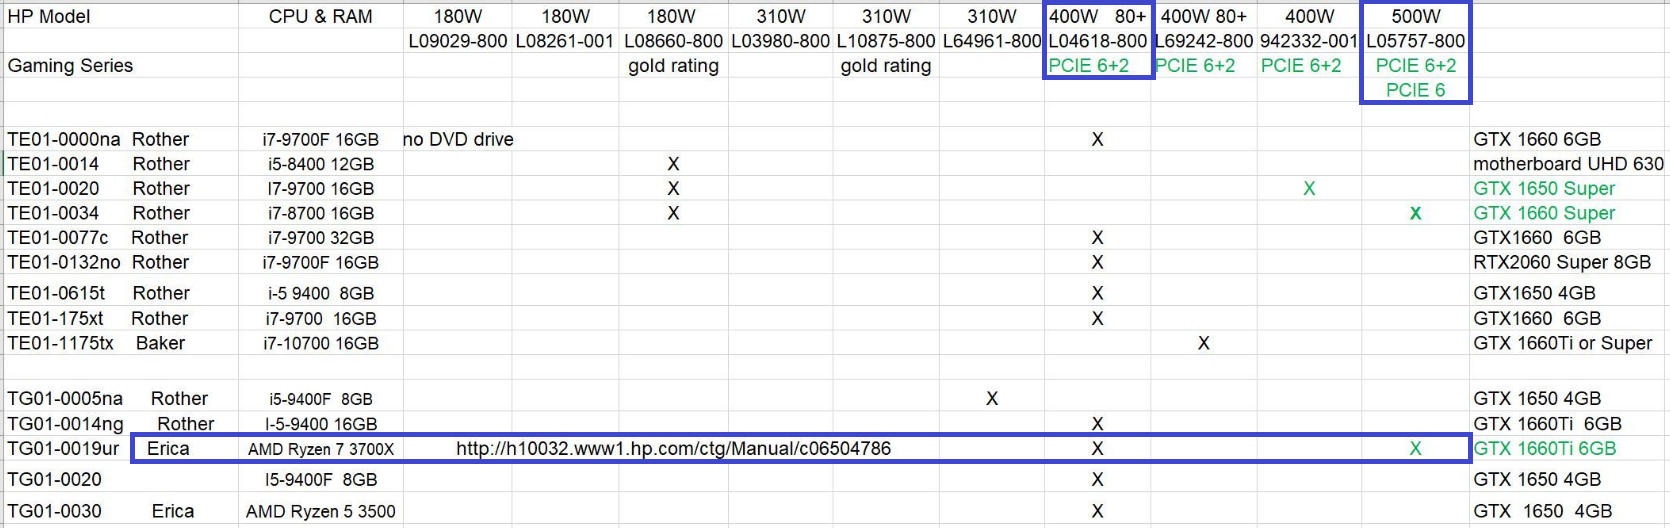This screenshot has width=1670, height=528.
Task: Click the green X in TE01-0020 row
Action: coord(1309,188)
